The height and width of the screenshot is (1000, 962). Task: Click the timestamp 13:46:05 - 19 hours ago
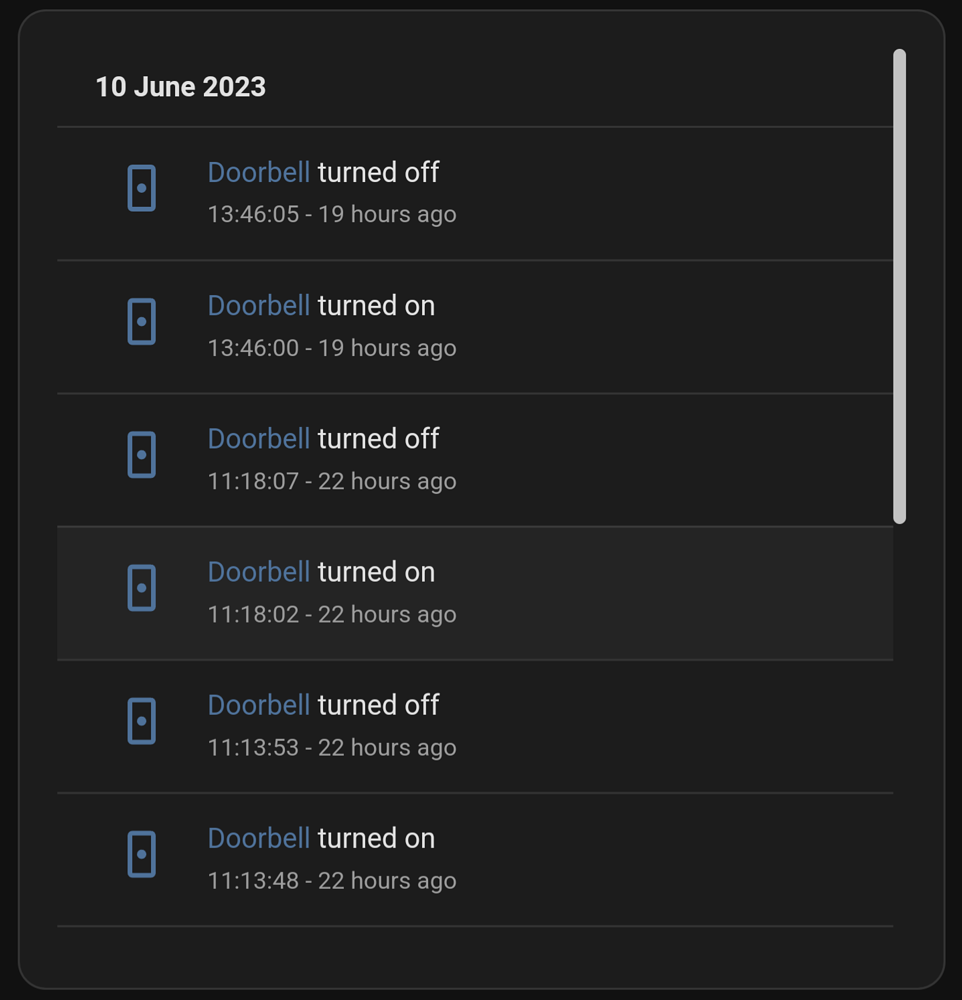point(331,214)
